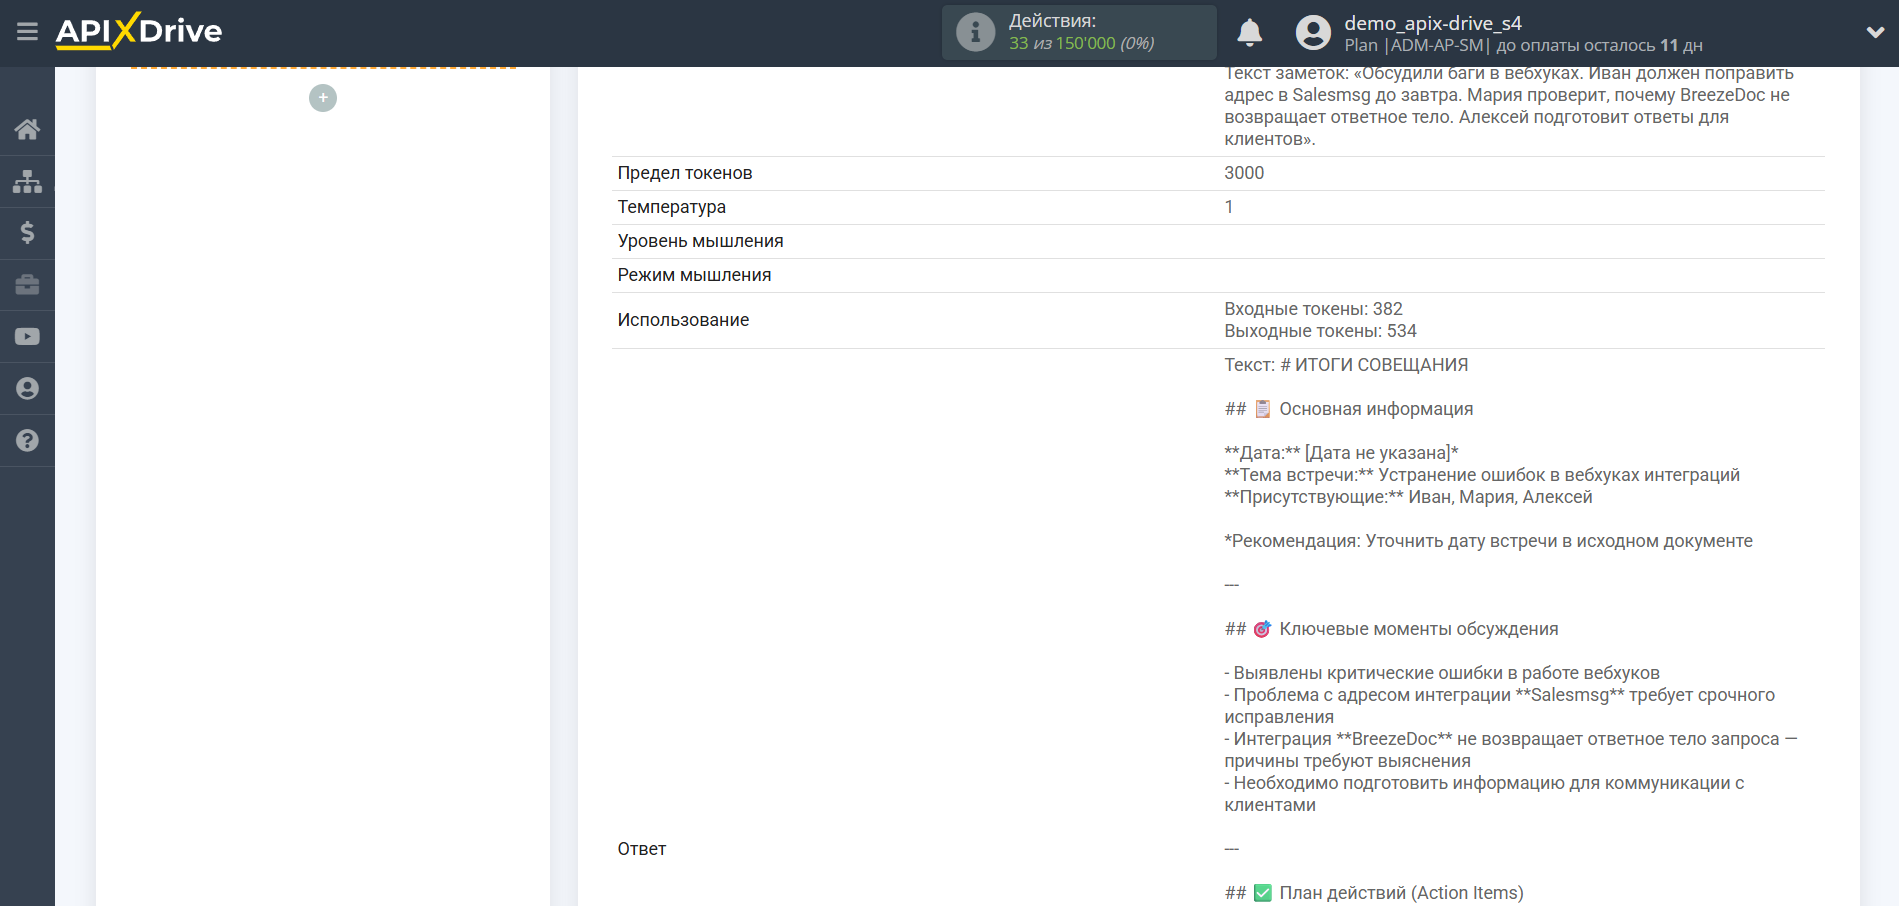Click the actions counter 33 из 150'000
1899x906 pixels.
tap(1081, 44)
